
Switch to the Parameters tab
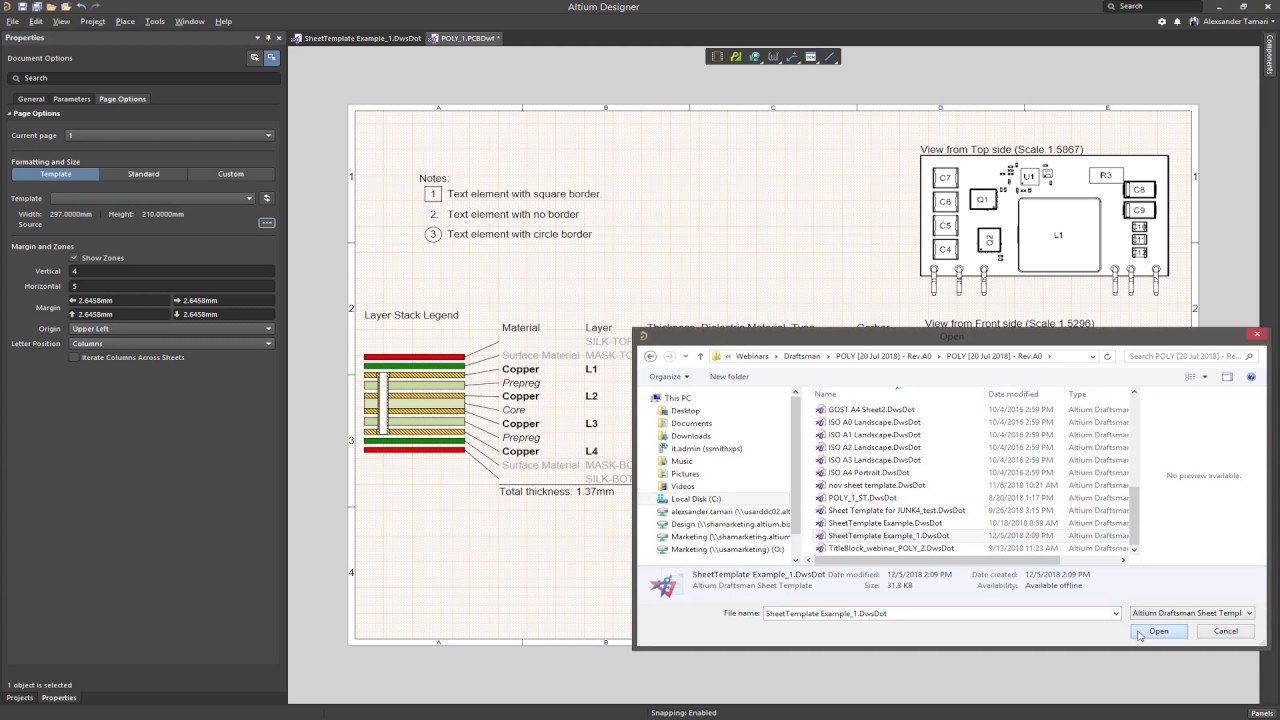pyautogui.click(x=72, y=99)
